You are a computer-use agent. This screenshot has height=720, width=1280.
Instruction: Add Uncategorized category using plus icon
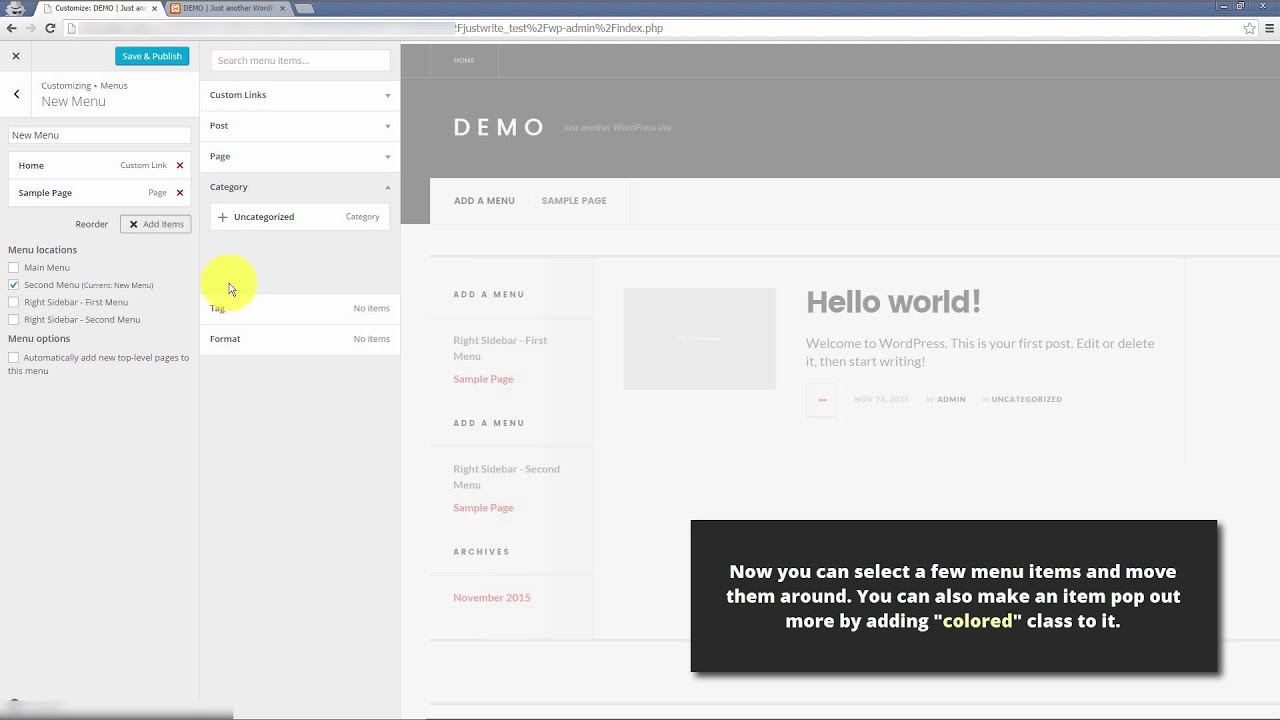tap(222, 217)
